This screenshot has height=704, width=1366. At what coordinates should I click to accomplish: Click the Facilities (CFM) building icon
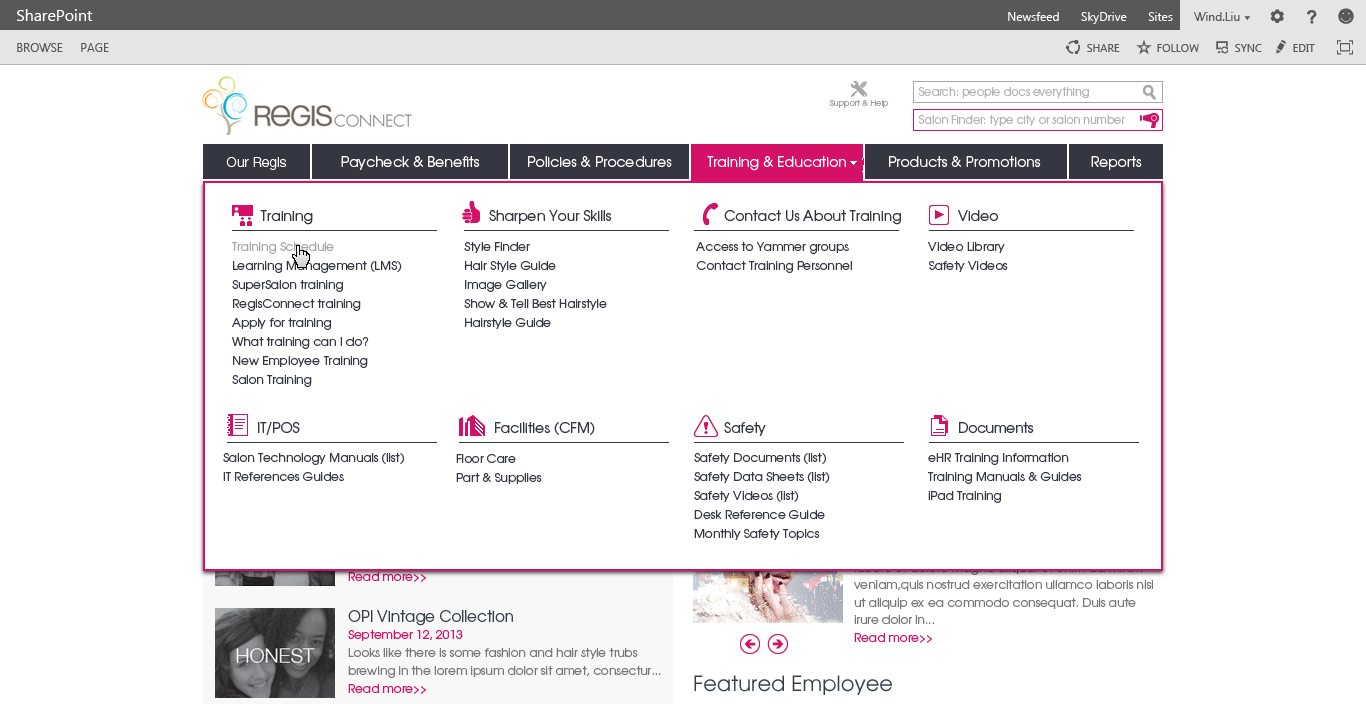point(472,427)
